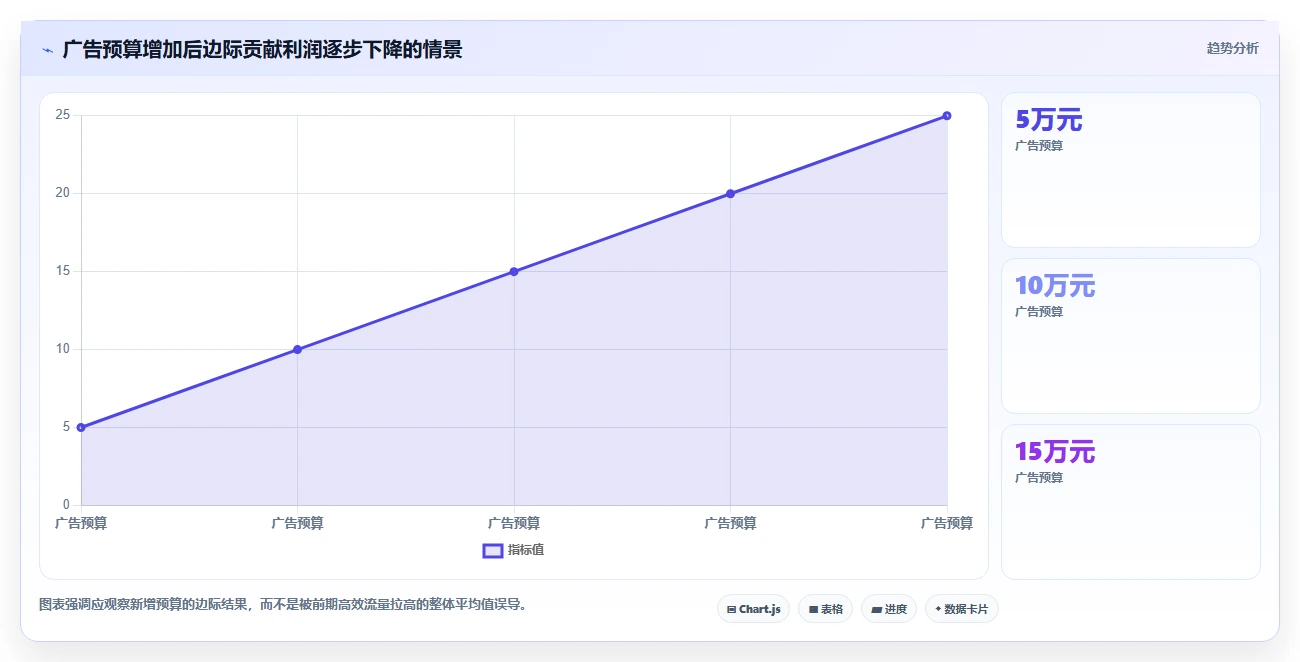
Task: Select the 5万元 card value
Action: pyautogui.click(x=1048, y=120)
